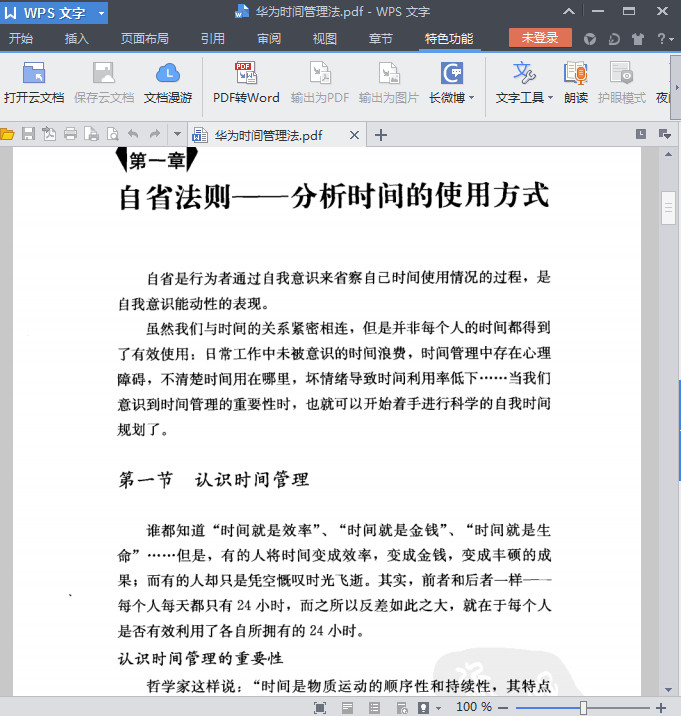Expand quick access toolbar dropdown arrow
The image size is (681, 716).
(177, 134)
